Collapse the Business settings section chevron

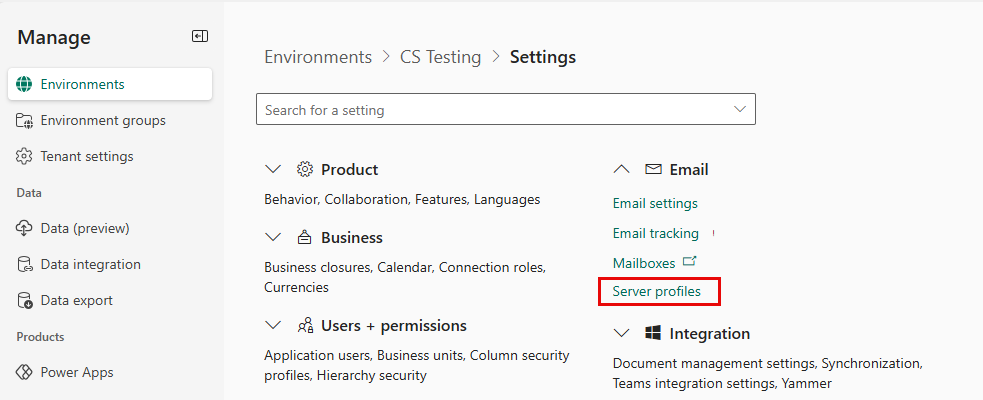coord(273,238)
